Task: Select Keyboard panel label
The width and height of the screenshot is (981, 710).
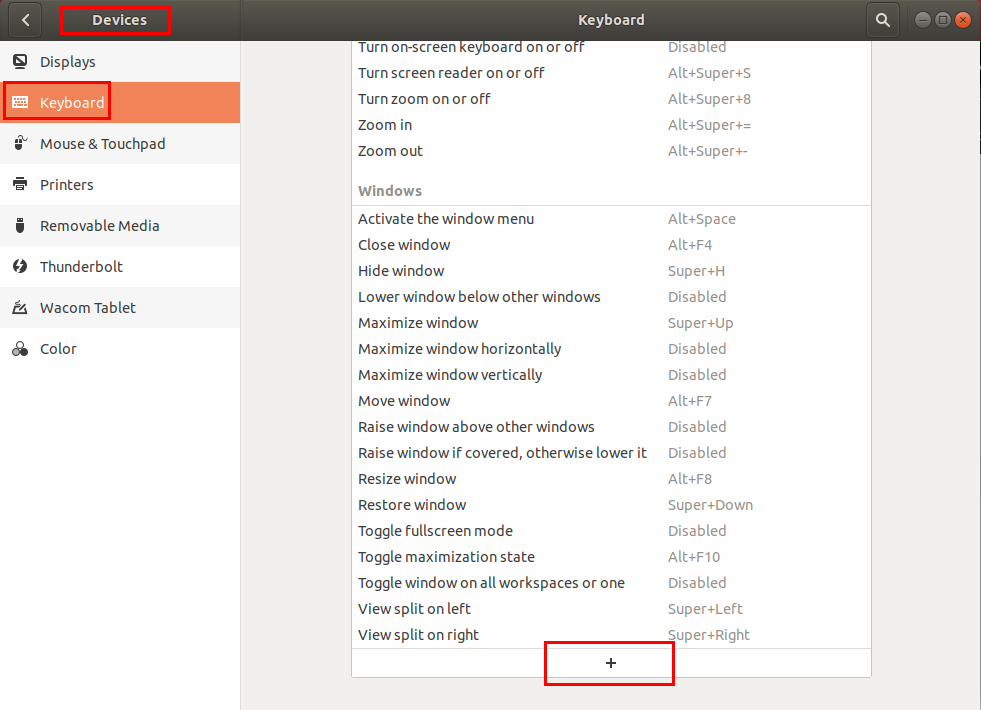Action: point(72,103)
